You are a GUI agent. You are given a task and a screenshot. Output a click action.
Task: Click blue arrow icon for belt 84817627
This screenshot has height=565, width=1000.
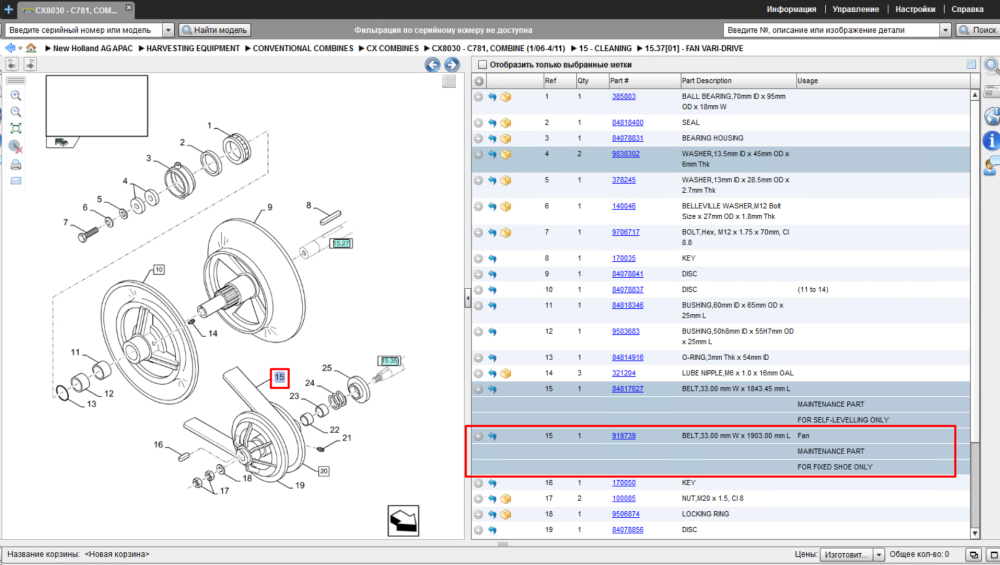tap(492, 389)
